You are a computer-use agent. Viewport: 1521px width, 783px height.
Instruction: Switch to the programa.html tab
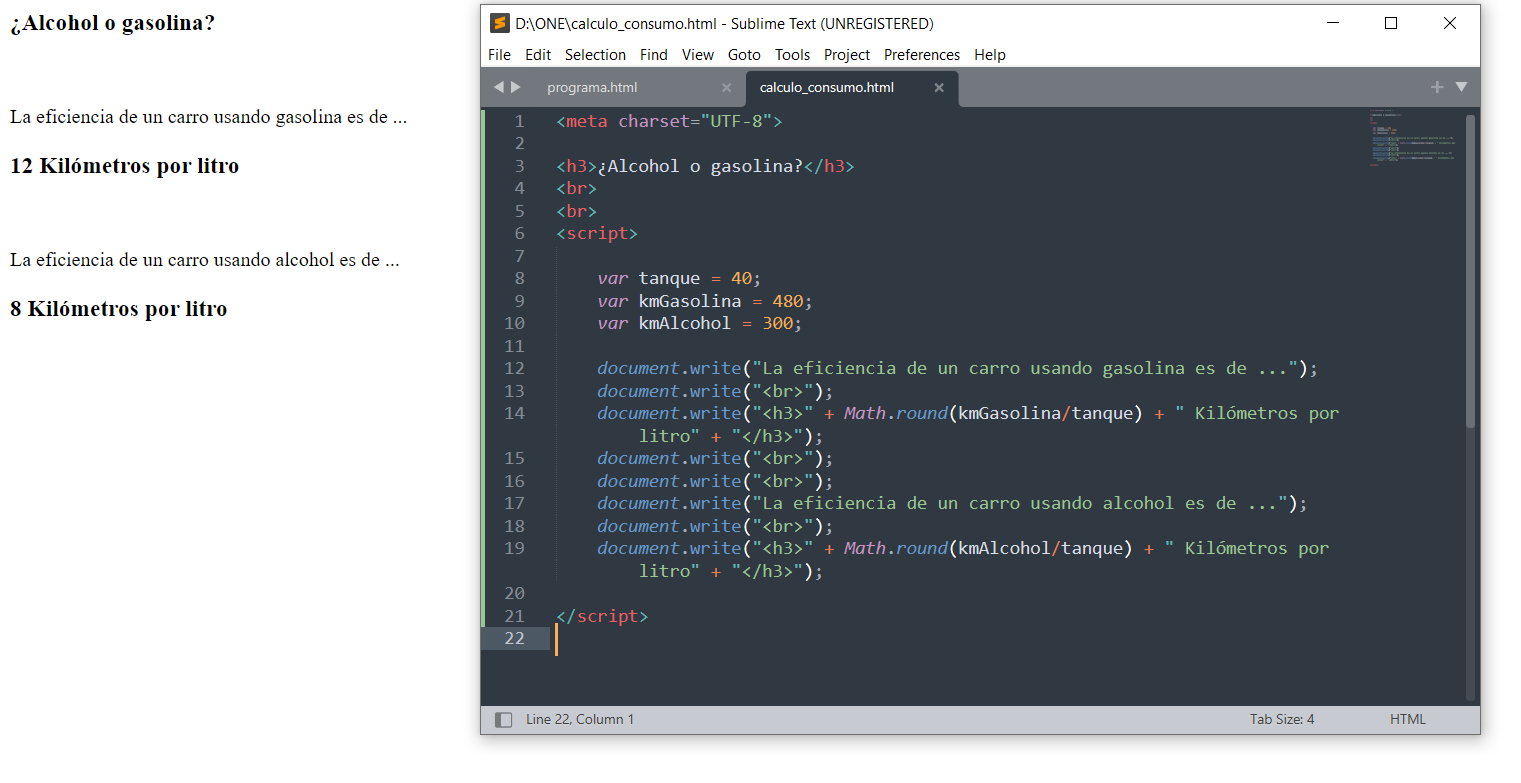pos(592,88)
